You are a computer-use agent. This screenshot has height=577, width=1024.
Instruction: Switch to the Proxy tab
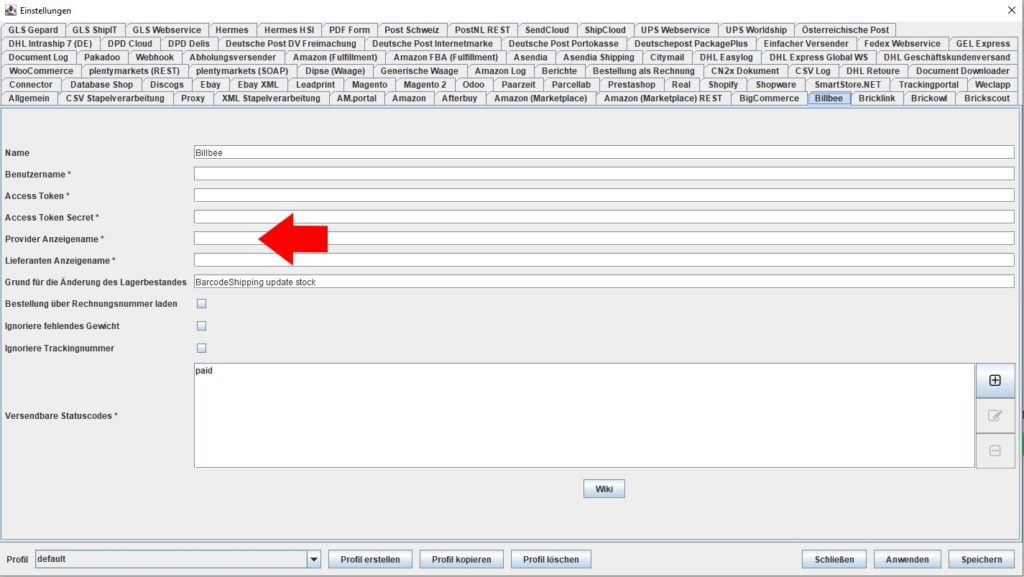point(193,98)
